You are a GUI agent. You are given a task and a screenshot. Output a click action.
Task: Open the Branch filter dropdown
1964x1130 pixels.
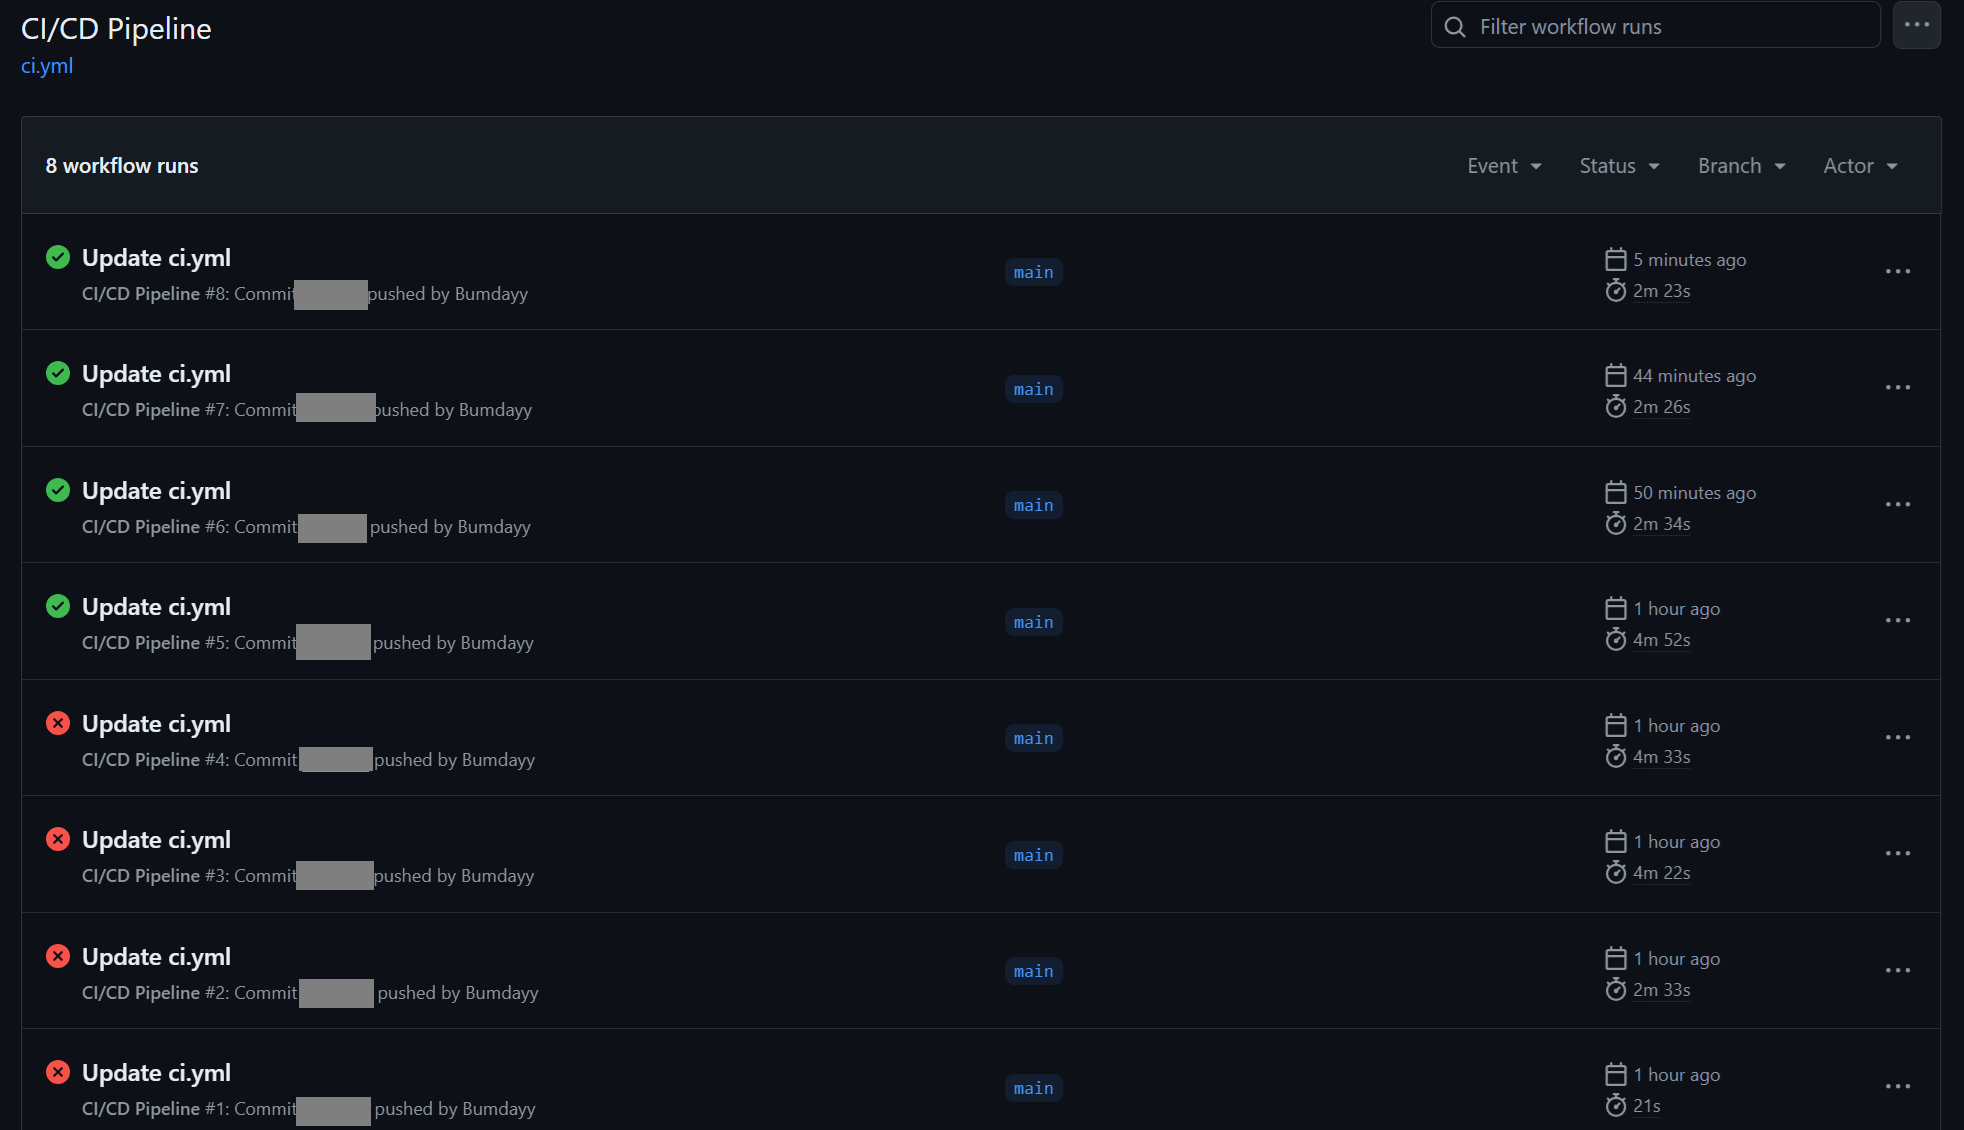coord(1741,166)
